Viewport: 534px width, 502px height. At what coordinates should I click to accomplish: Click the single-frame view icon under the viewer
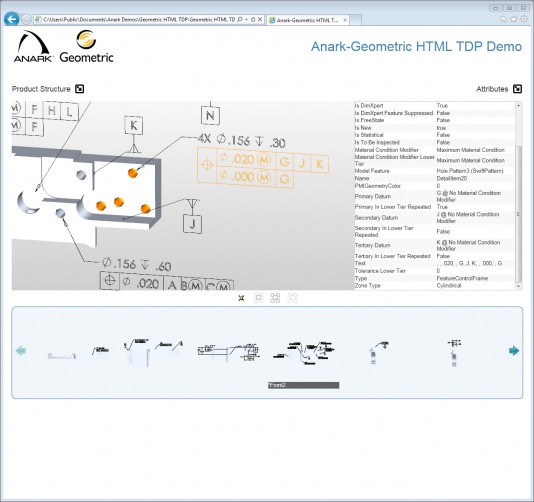pyautogui.click(x=258, y=298)
